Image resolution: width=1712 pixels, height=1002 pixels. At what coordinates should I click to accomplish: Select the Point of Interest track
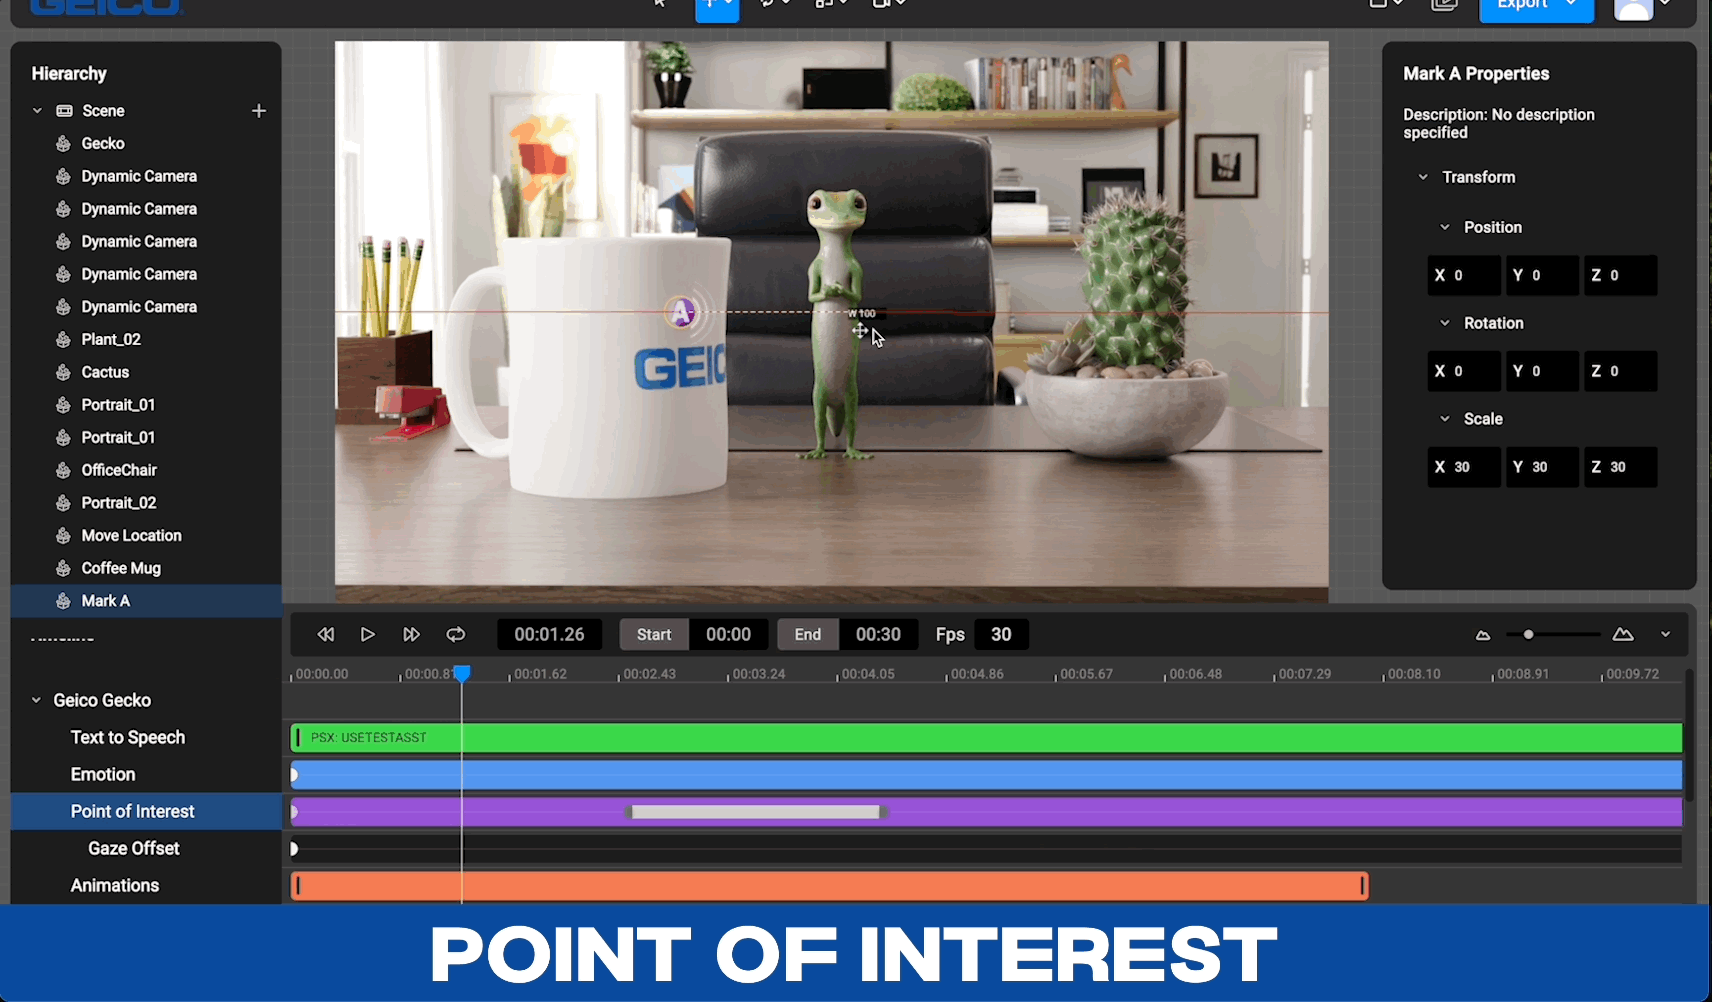point(146,812)
